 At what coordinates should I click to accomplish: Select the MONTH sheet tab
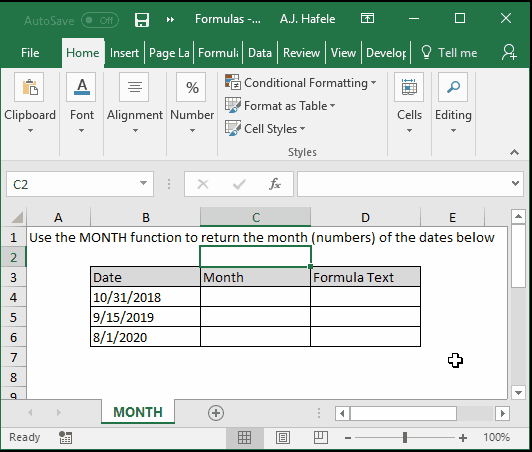138,412
